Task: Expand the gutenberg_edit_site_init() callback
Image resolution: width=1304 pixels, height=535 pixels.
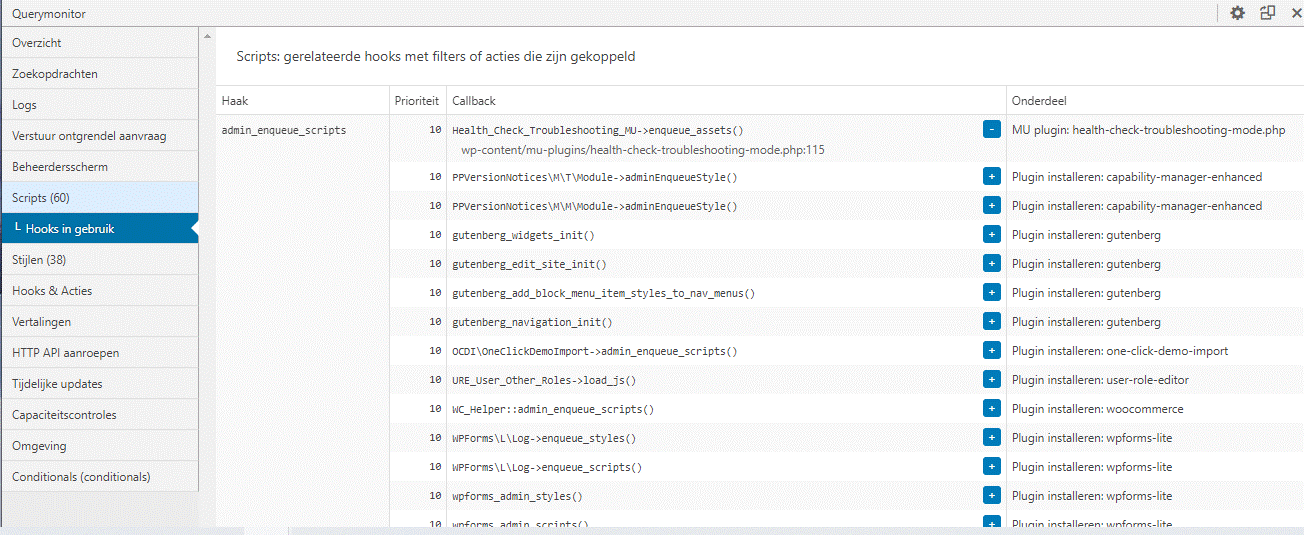Action: tap(991, 263)
